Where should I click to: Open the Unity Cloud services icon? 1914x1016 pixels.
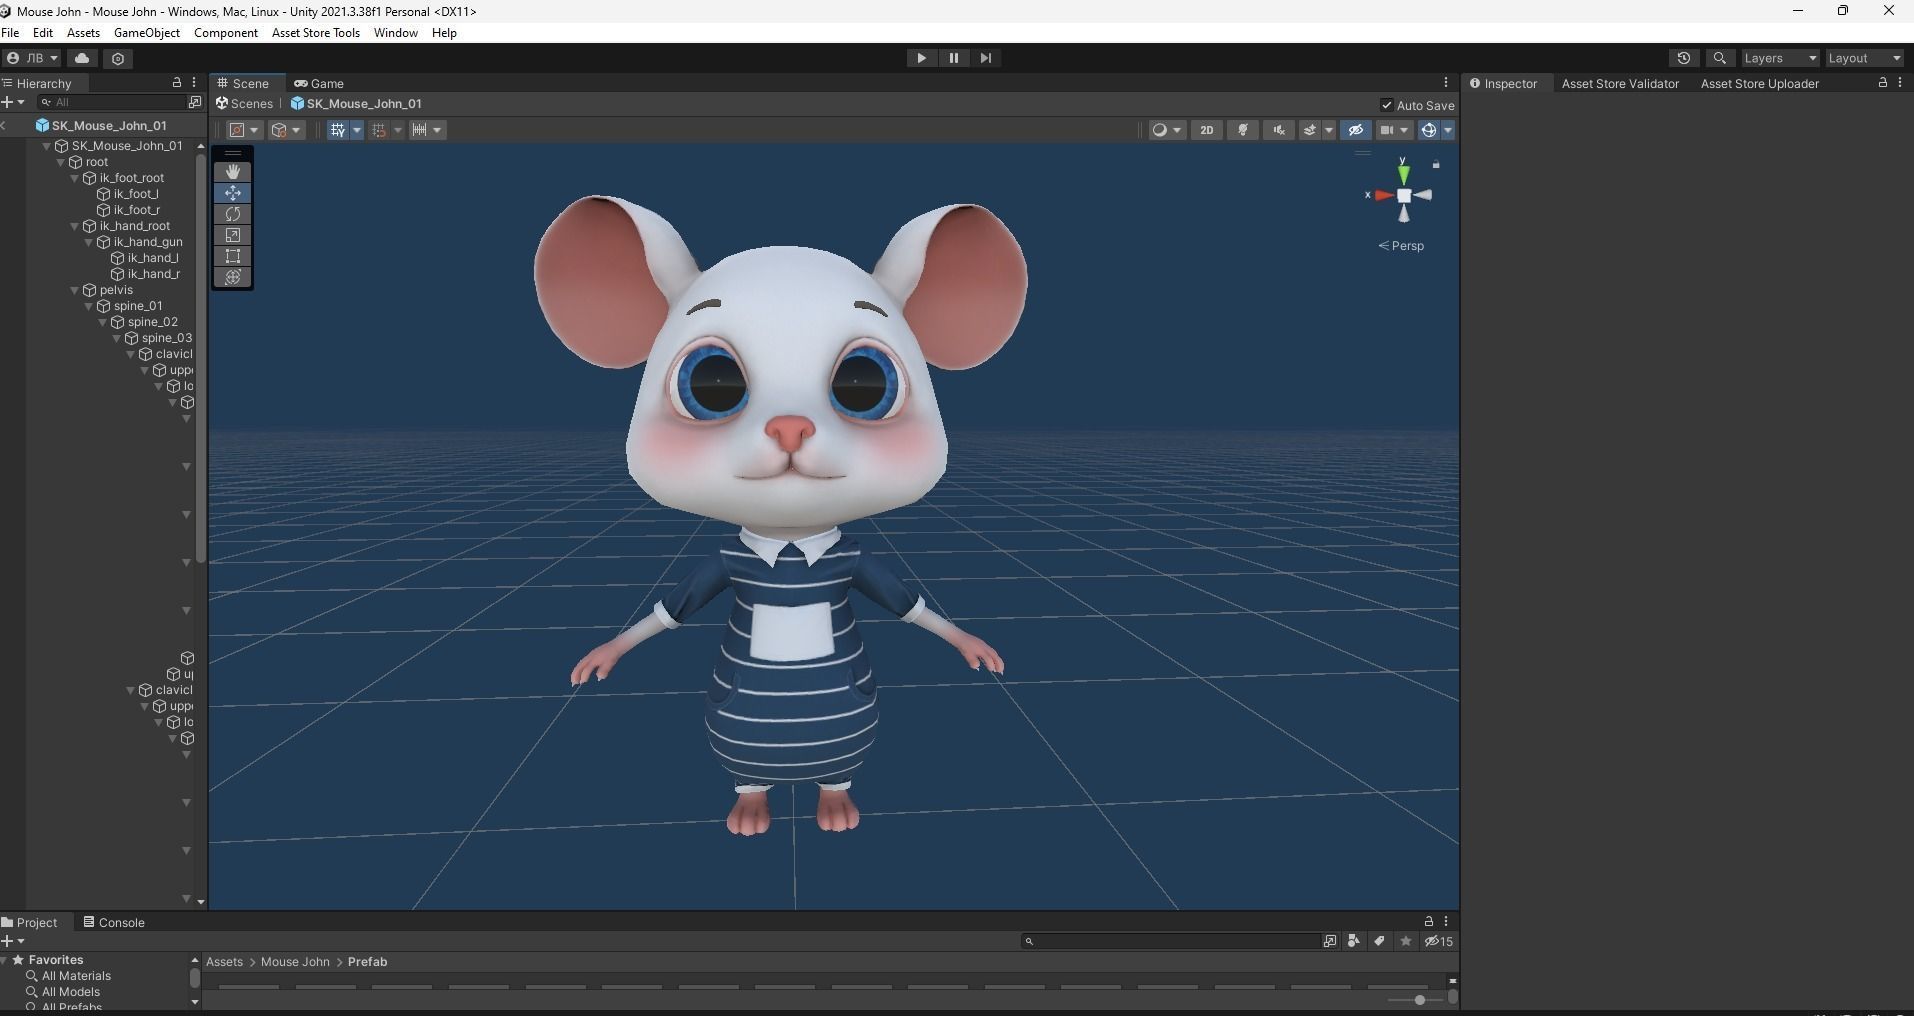tap(82, 58)
